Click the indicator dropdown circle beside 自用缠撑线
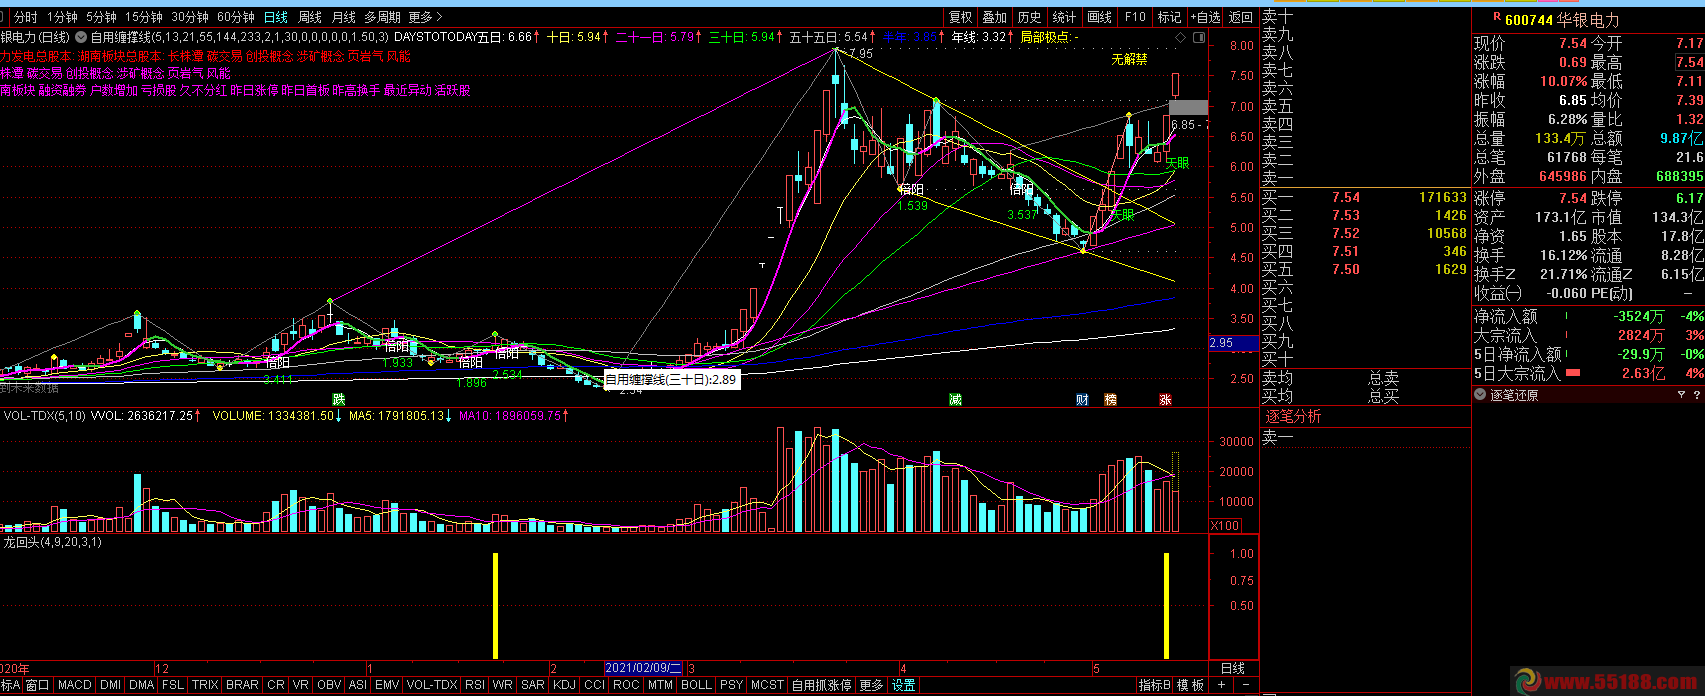This screenshot has width=1705, height=696. tap(80, 37)
